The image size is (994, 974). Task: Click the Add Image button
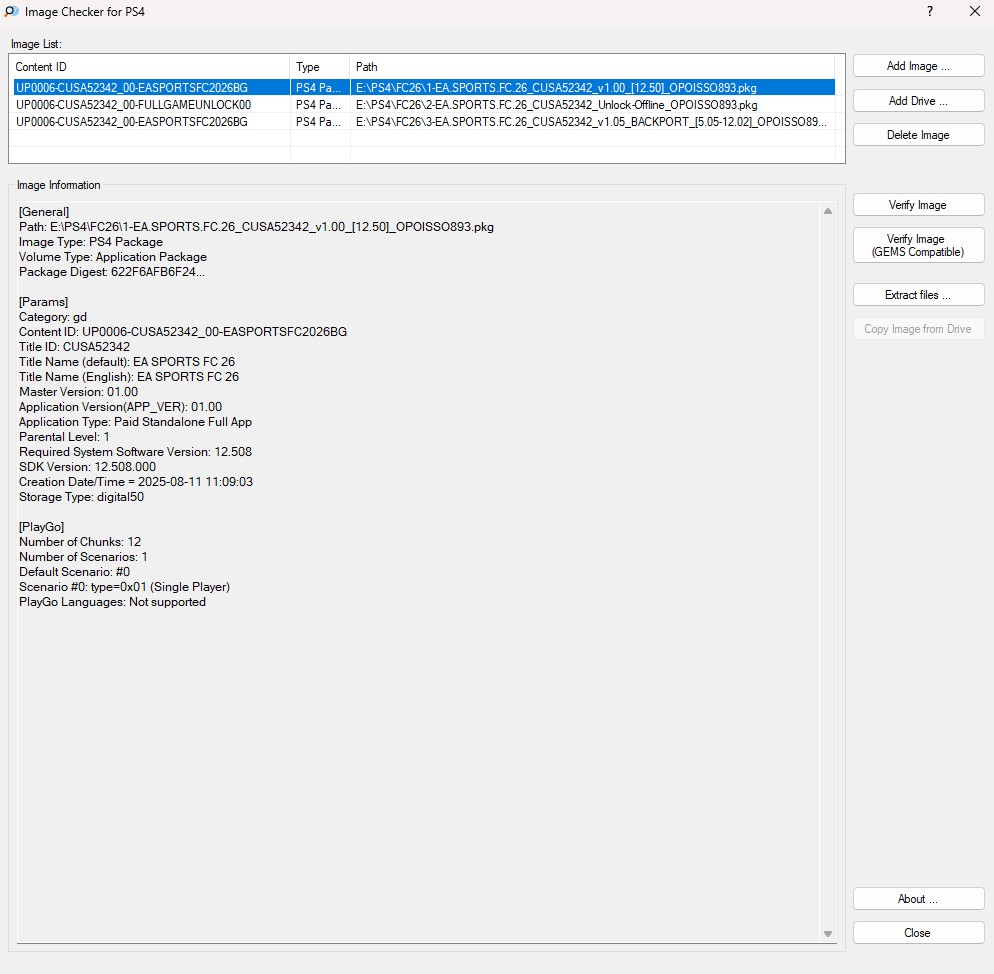pos(918,66)
